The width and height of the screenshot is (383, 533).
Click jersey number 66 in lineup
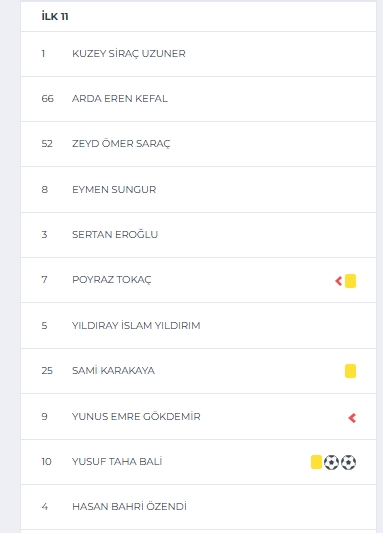[48, 99]
